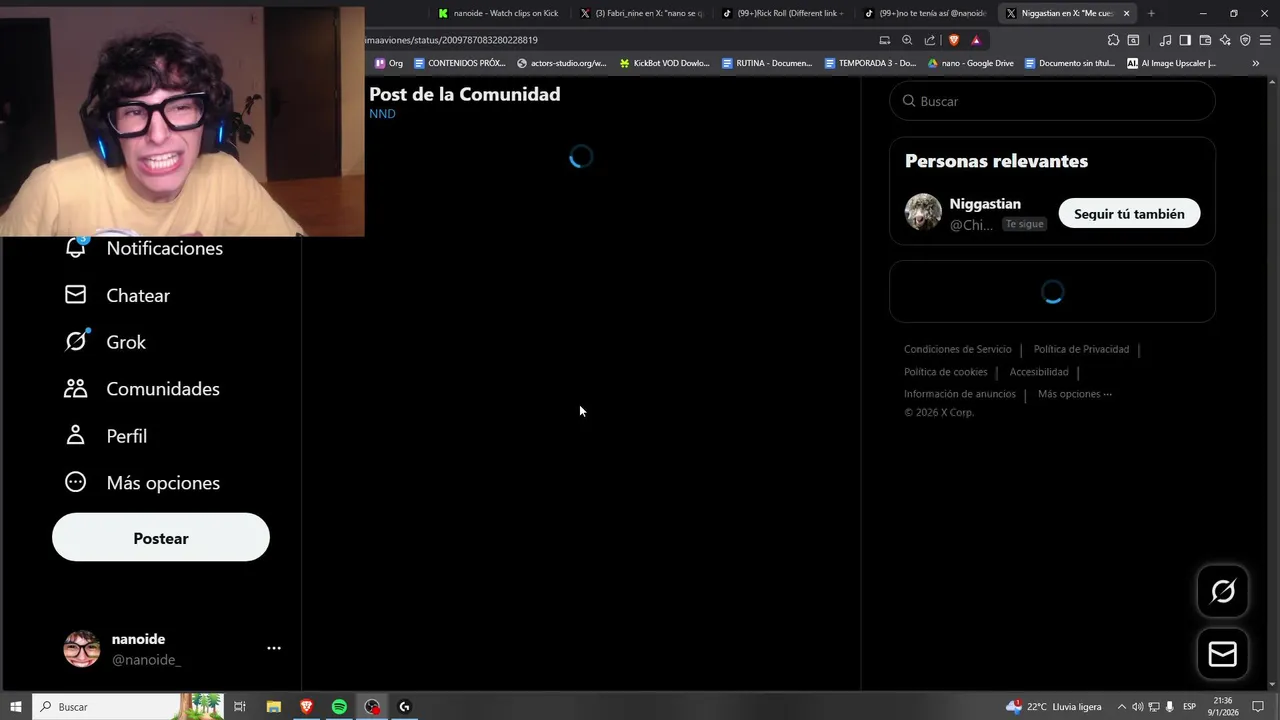
Task: Click the music note media control icon
Action: click(1165, 40)
